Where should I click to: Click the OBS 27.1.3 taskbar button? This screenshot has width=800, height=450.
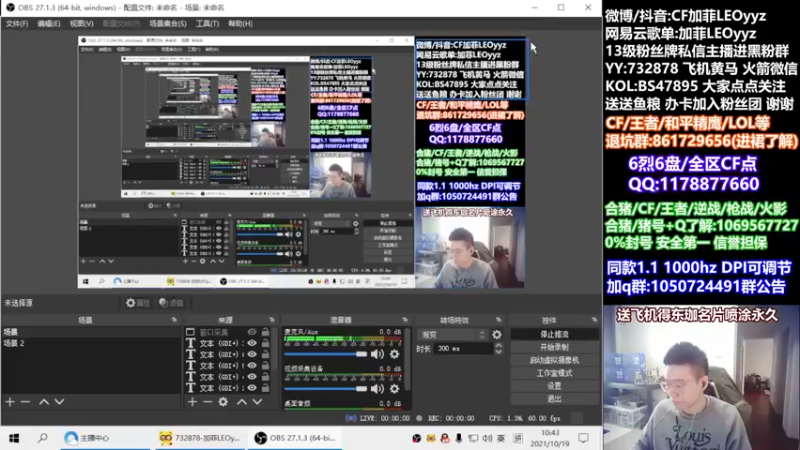(x=295, y=438)
